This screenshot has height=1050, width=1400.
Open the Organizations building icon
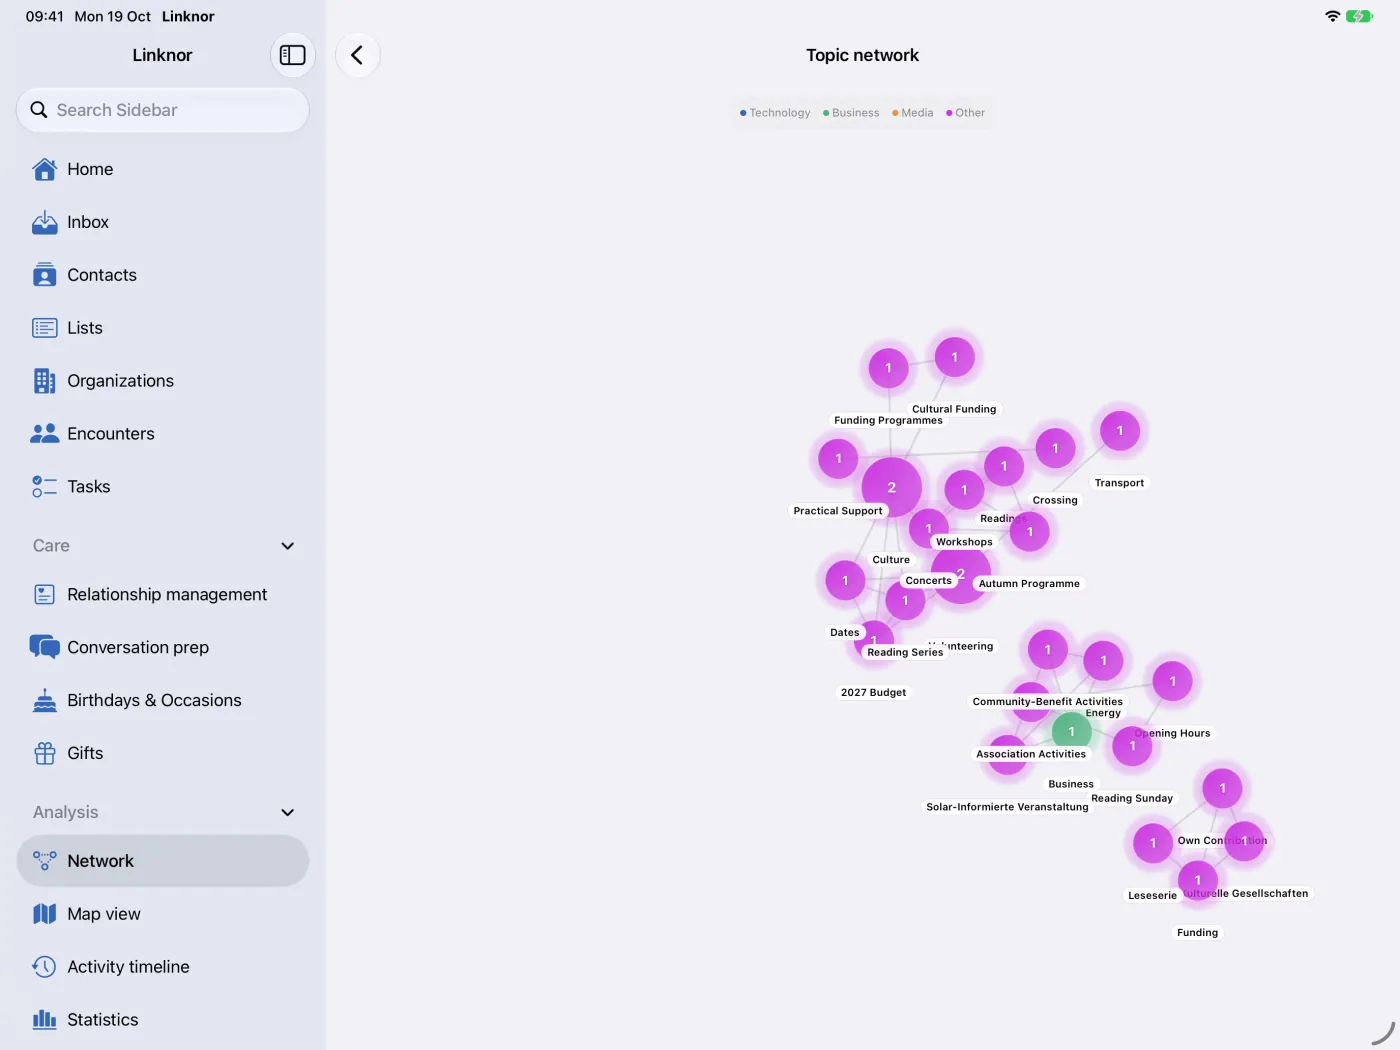point(45,381)
